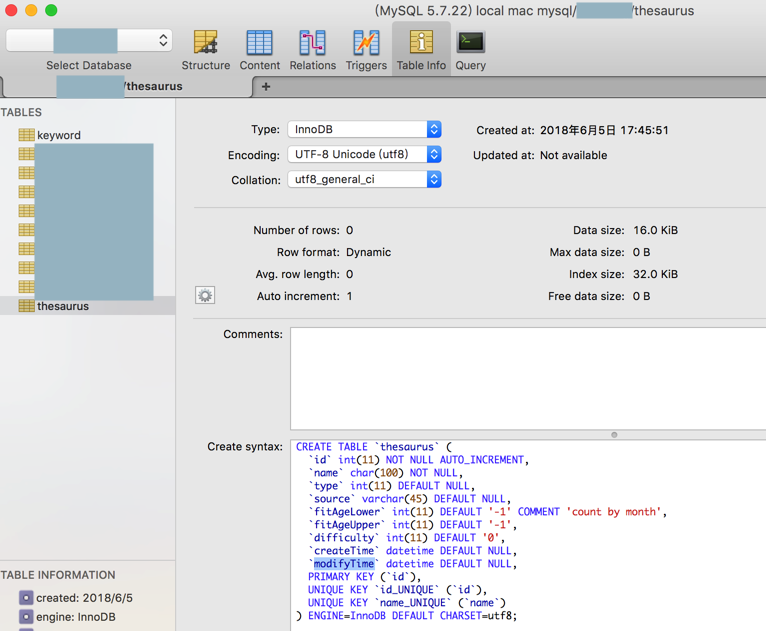This screenshot has width=766, height=631.
Task: Click 'engine: InnoDB' table information
Action: click(76, 617)
